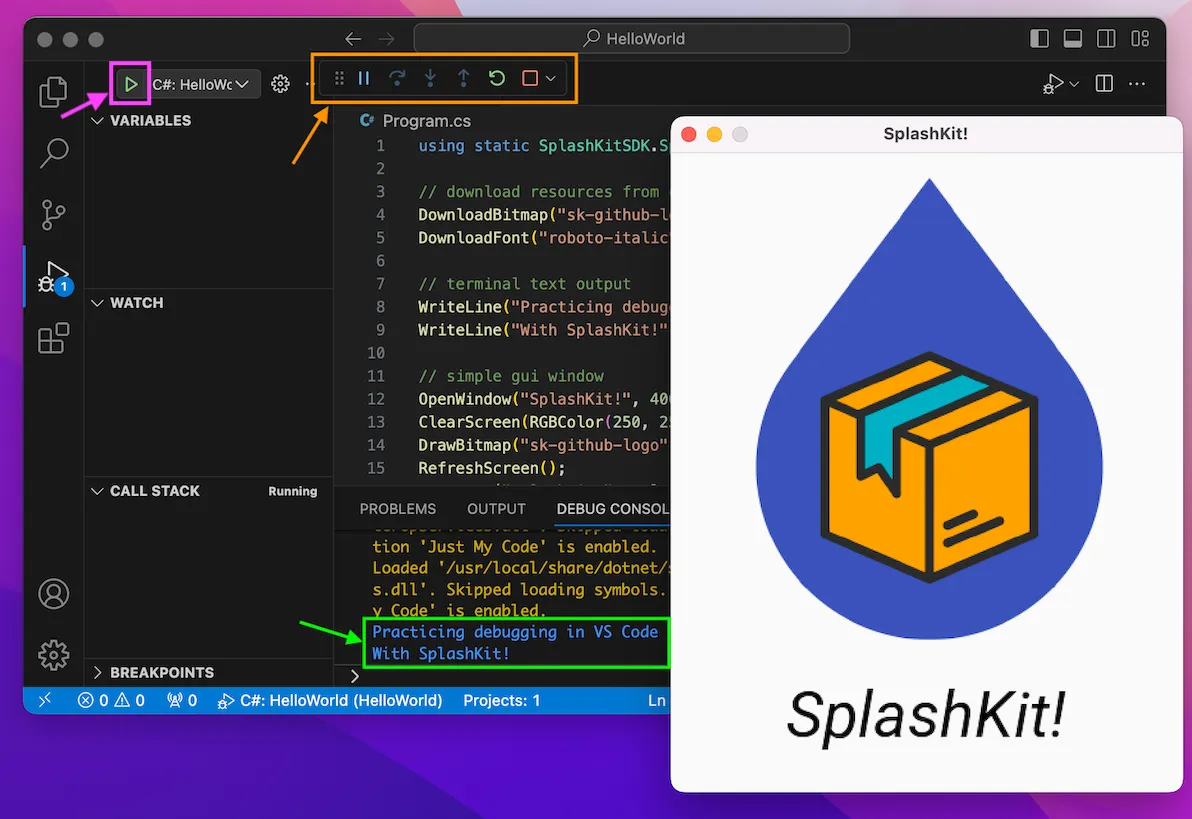The image size is (1192, 819).
Task: Minimize the SplashKit! window with yellow button
Action: (x=715, y=135)
